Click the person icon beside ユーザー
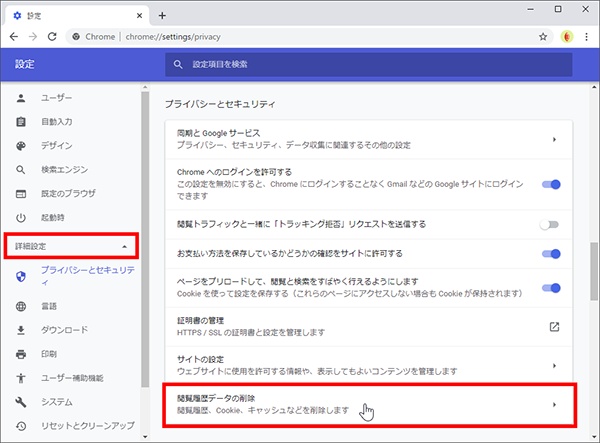This screenshot has height=443, width=600. pyautogui.click(x=21, y=98)
